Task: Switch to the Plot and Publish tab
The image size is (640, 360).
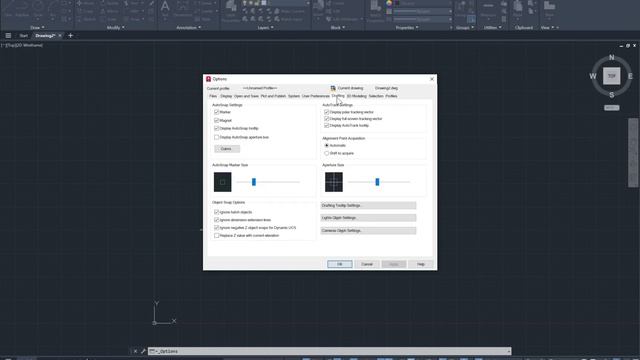Action: pos(273,96)
